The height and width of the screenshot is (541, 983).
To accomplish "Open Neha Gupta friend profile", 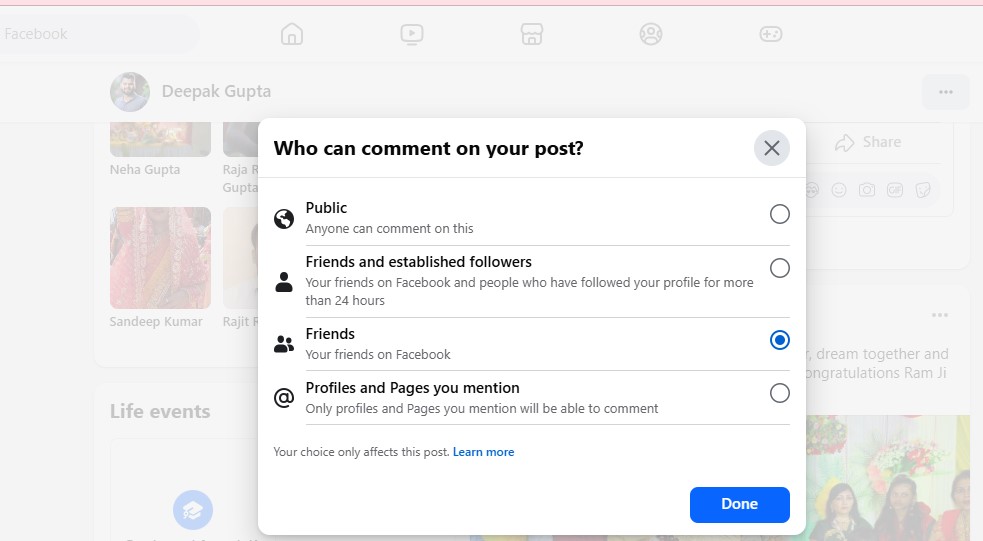I will click(x=145, y=170).
